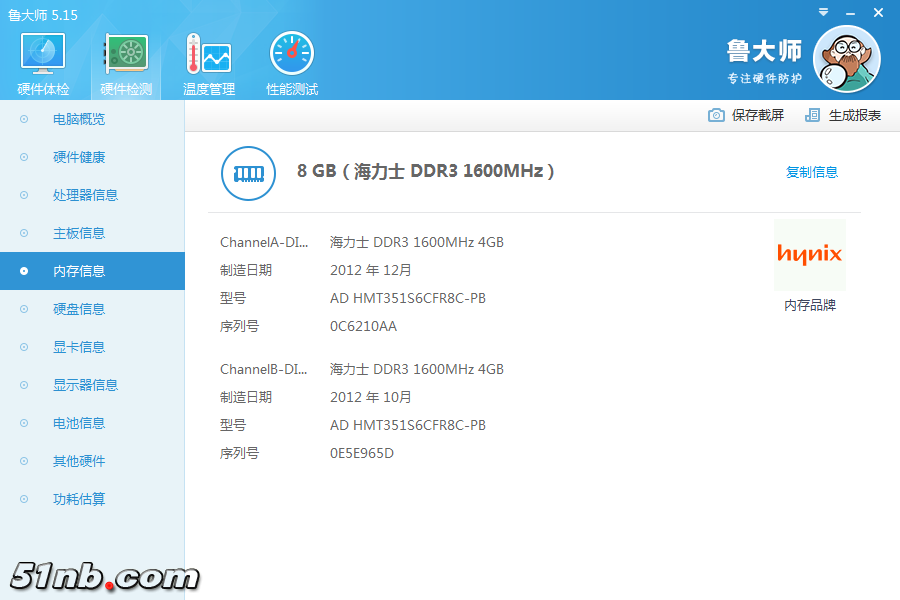The width and height of the screenshot is (900, 600).
Task: Open the dropdown arrow in the title bar
Action: 823,12
